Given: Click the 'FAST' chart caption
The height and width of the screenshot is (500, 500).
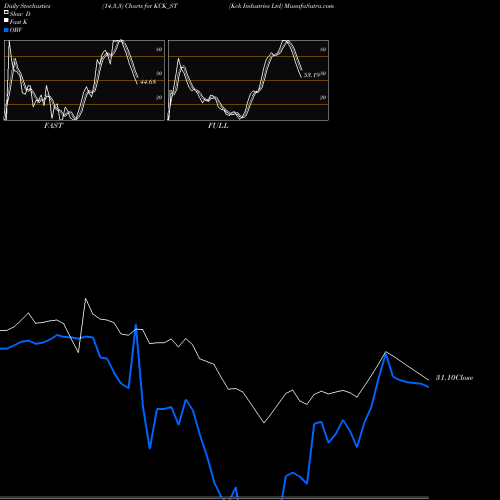Looking at the screenshot, I should coord(54,126).
